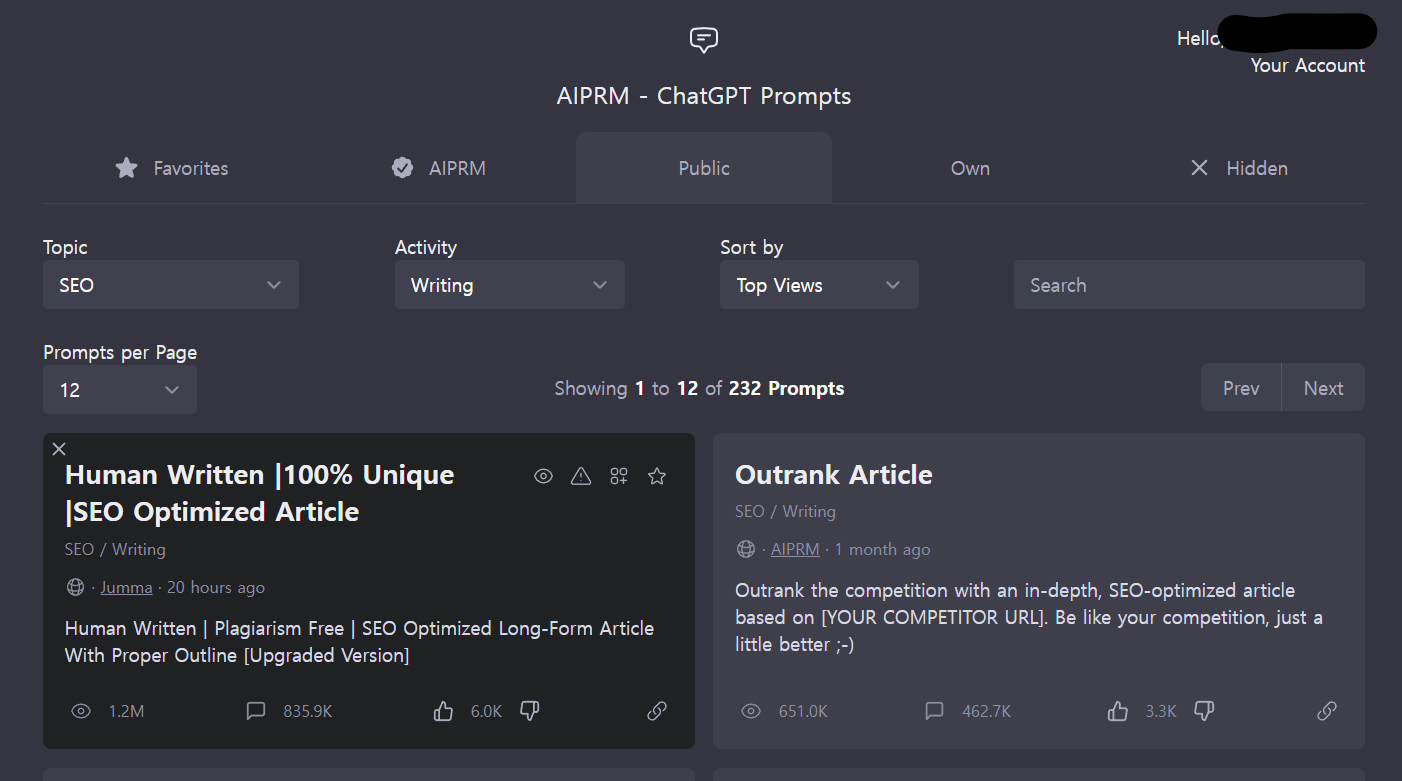Click the 3.3K likes count
This screenshot has height=781, width=1402.
pos(1161,711)
